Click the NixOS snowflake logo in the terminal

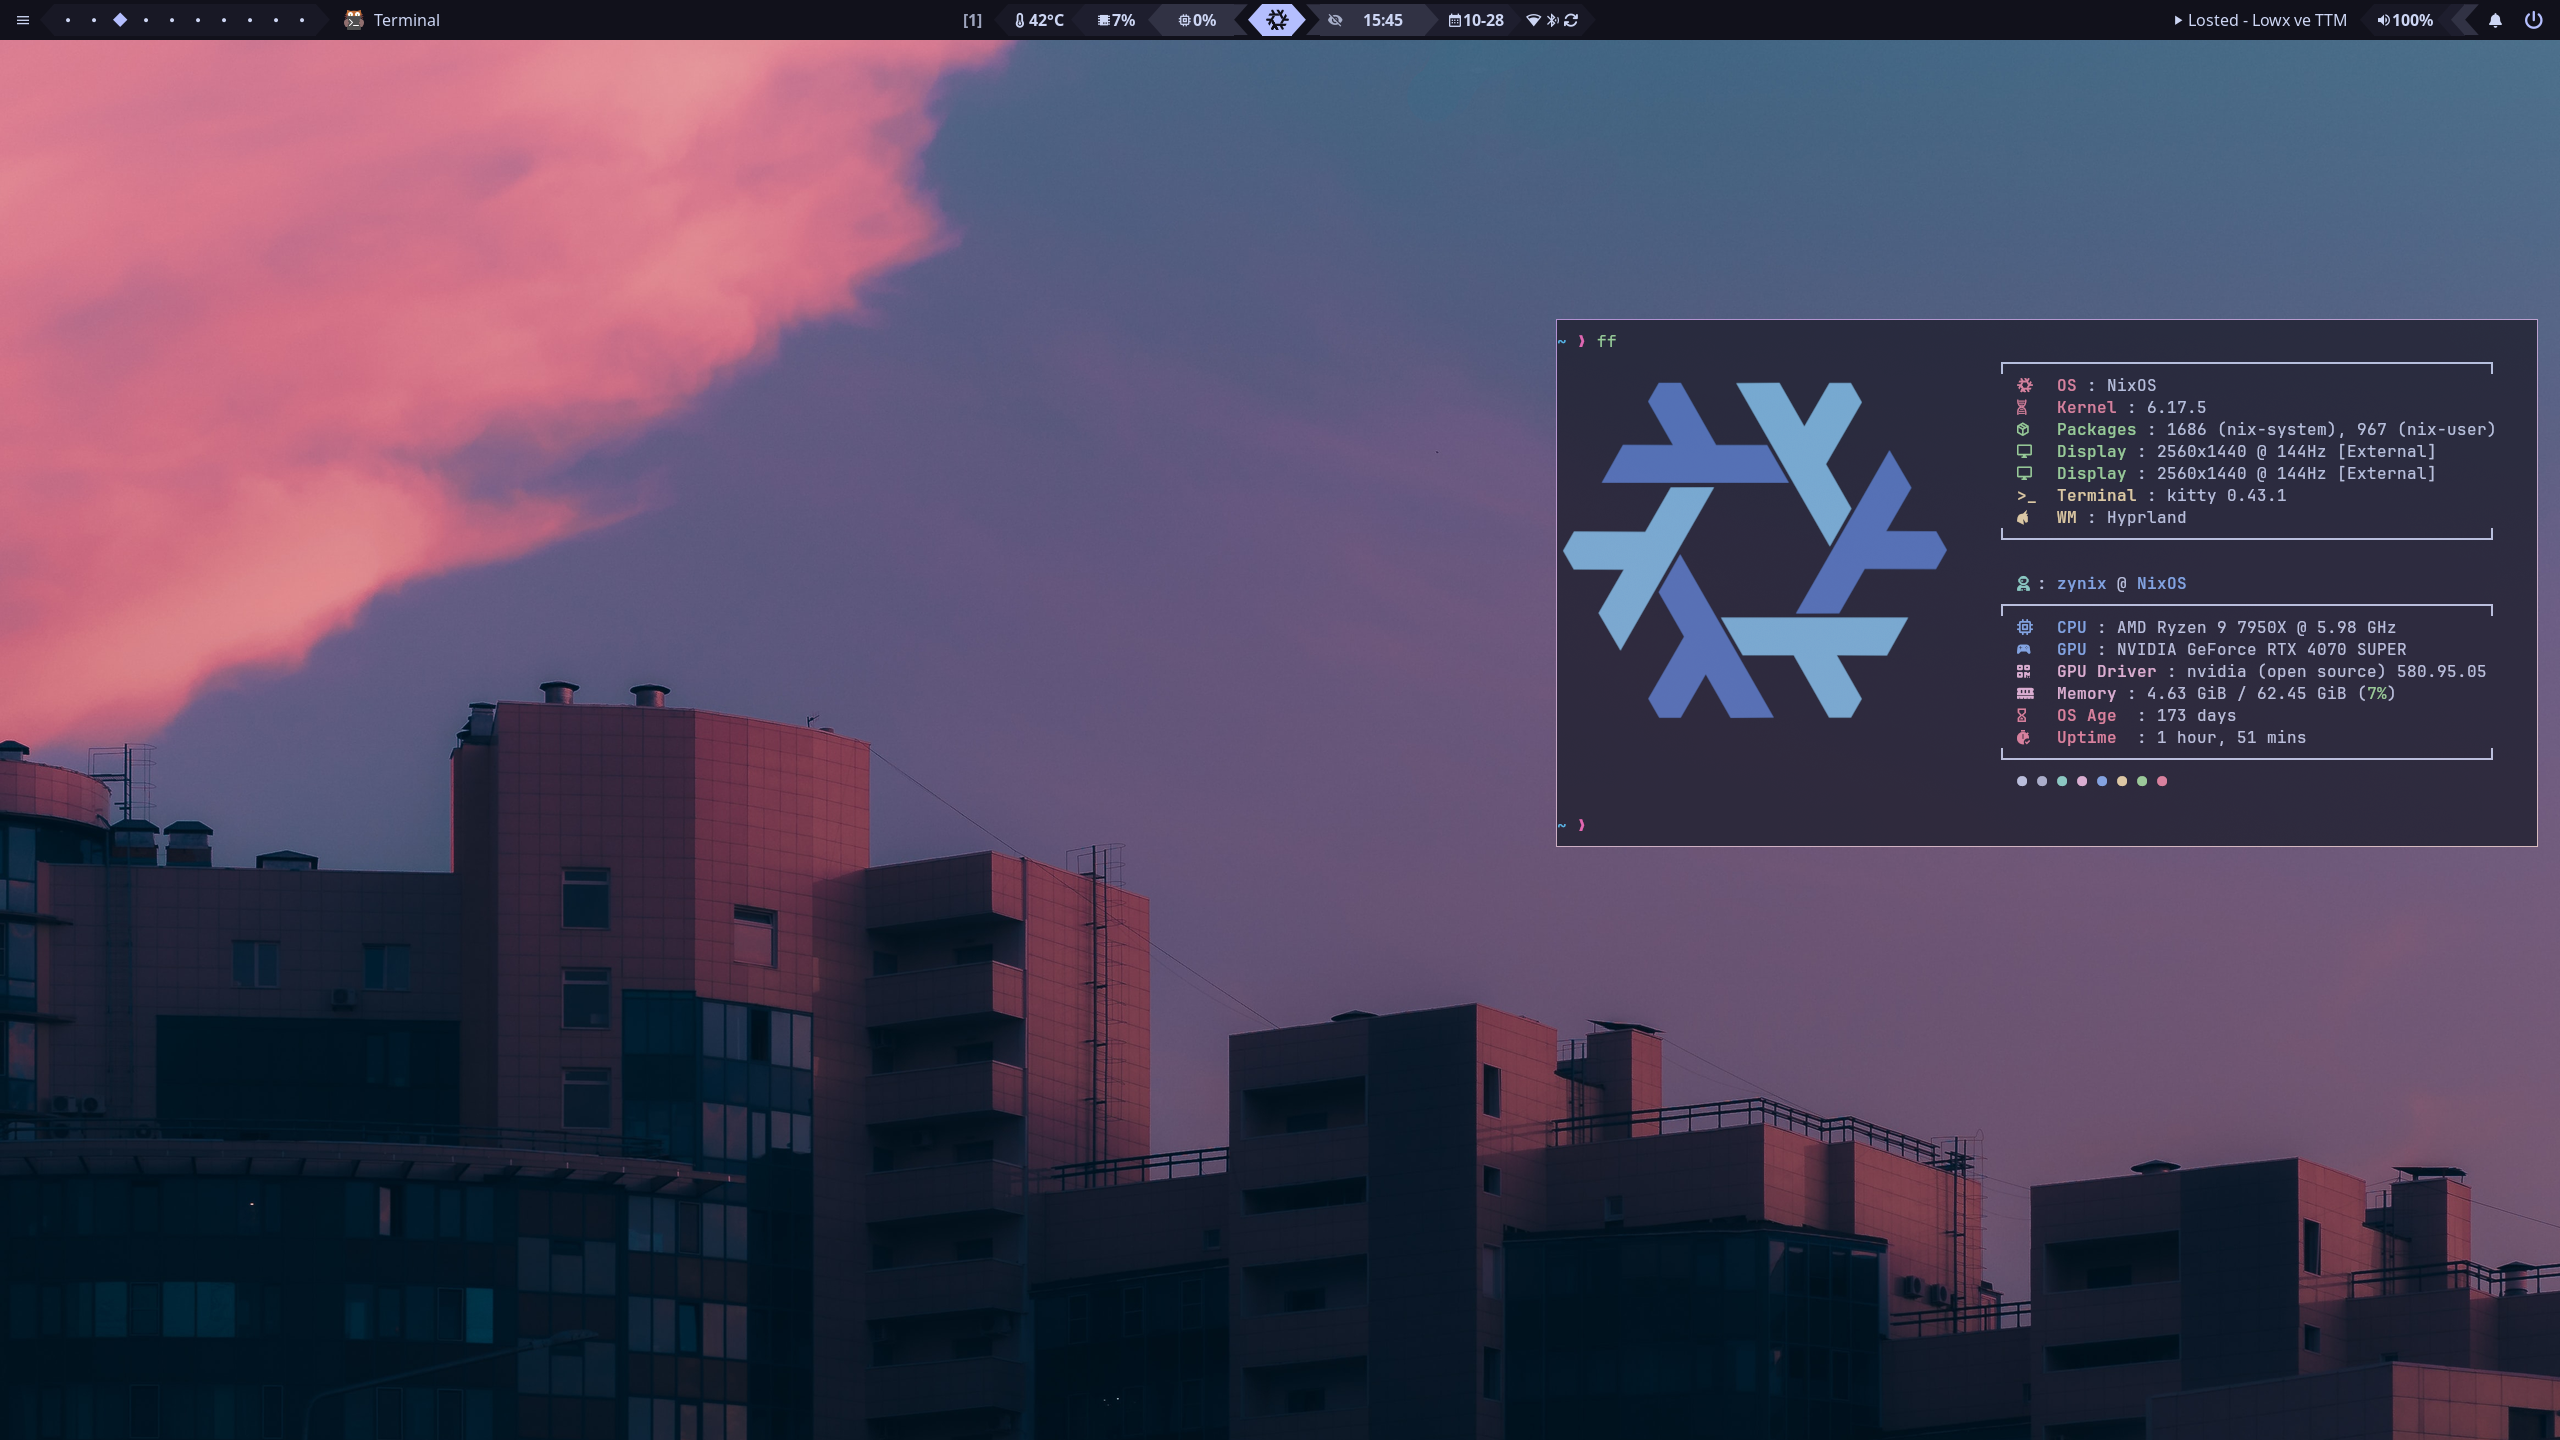tap(1755, 549)
